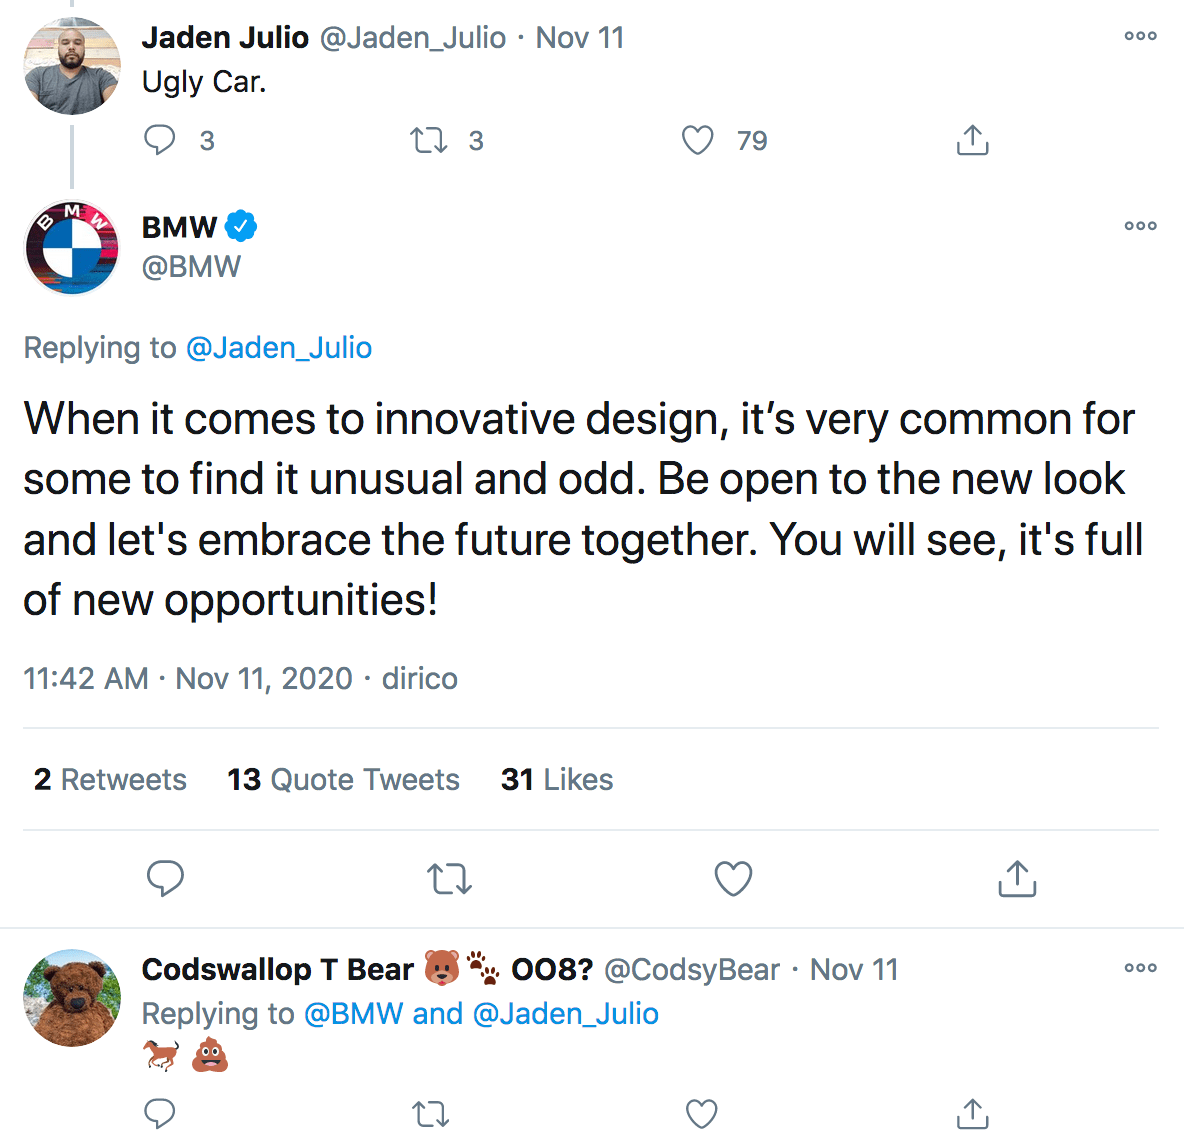The height and width of the screenshot is (1146, 1184).
Task: Click @Jaden_Julio mention in BMW's reply header
Action: 279,348
